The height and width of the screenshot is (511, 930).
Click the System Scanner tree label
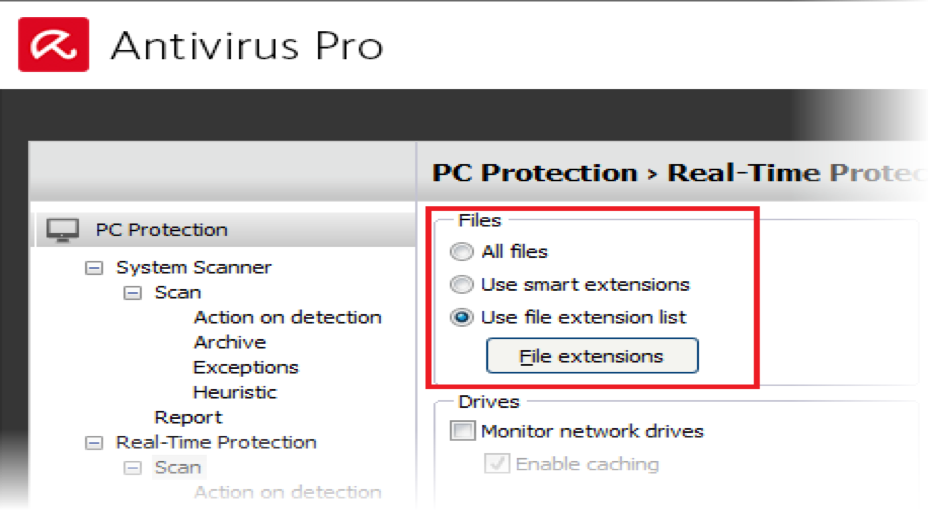(193, 267)
